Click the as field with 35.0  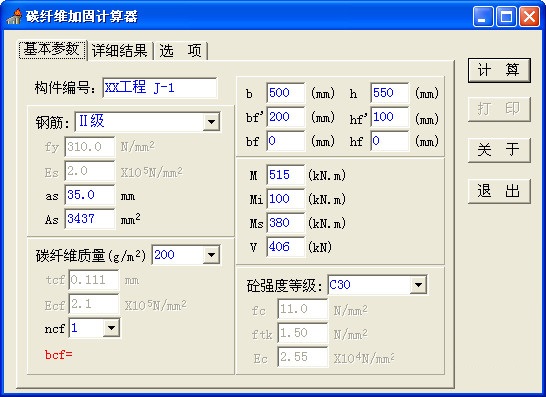coord(89,195)
